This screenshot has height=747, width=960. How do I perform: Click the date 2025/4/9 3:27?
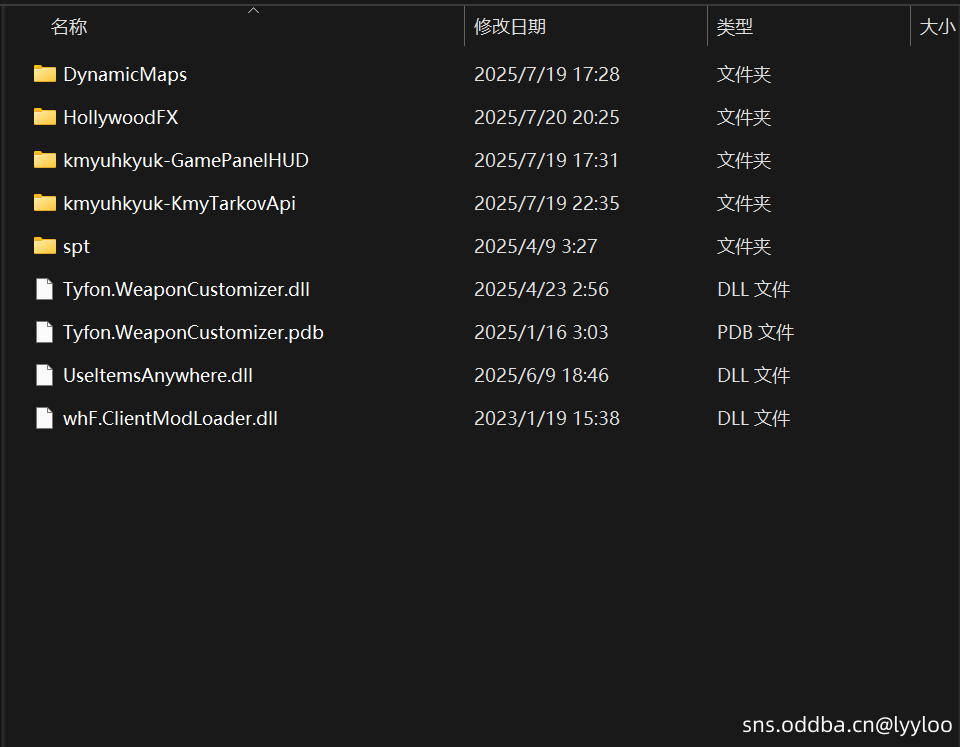click(x=536, y=246)
